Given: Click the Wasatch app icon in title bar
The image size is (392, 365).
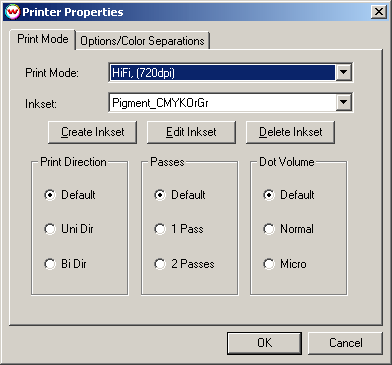Looking at the screenshot, I should click(x=13, y=12).
